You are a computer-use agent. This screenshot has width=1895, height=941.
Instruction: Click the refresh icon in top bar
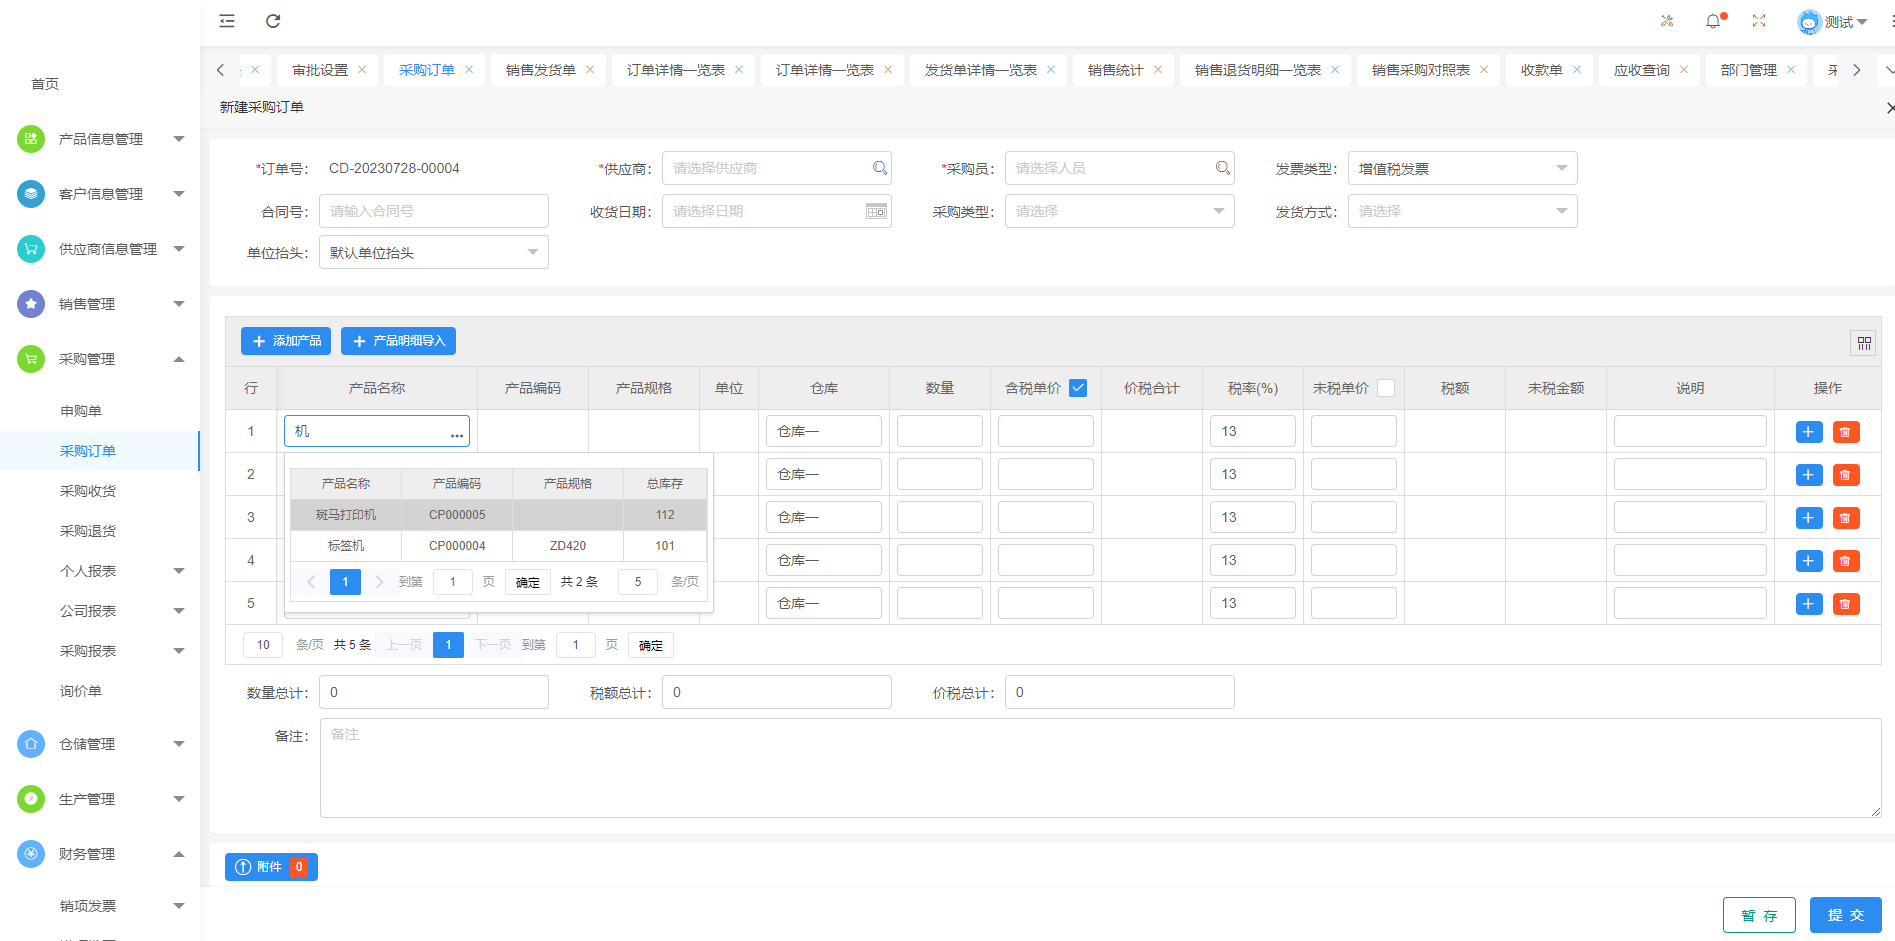[x=273, y=21]
